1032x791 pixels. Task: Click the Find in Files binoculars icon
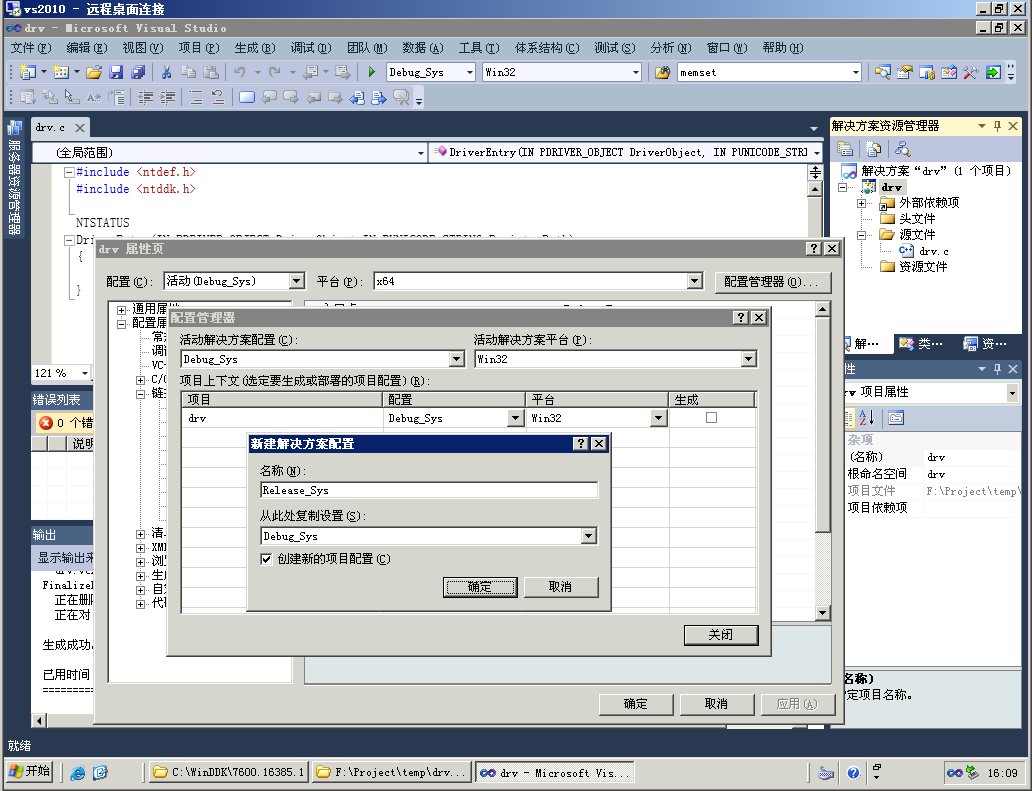(663, 72)
